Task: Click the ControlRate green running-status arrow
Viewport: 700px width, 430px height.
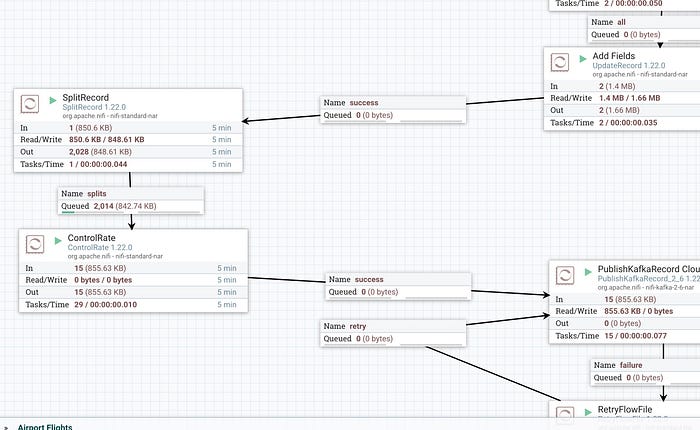Action: pyautogui.click(x=58, y=241)
